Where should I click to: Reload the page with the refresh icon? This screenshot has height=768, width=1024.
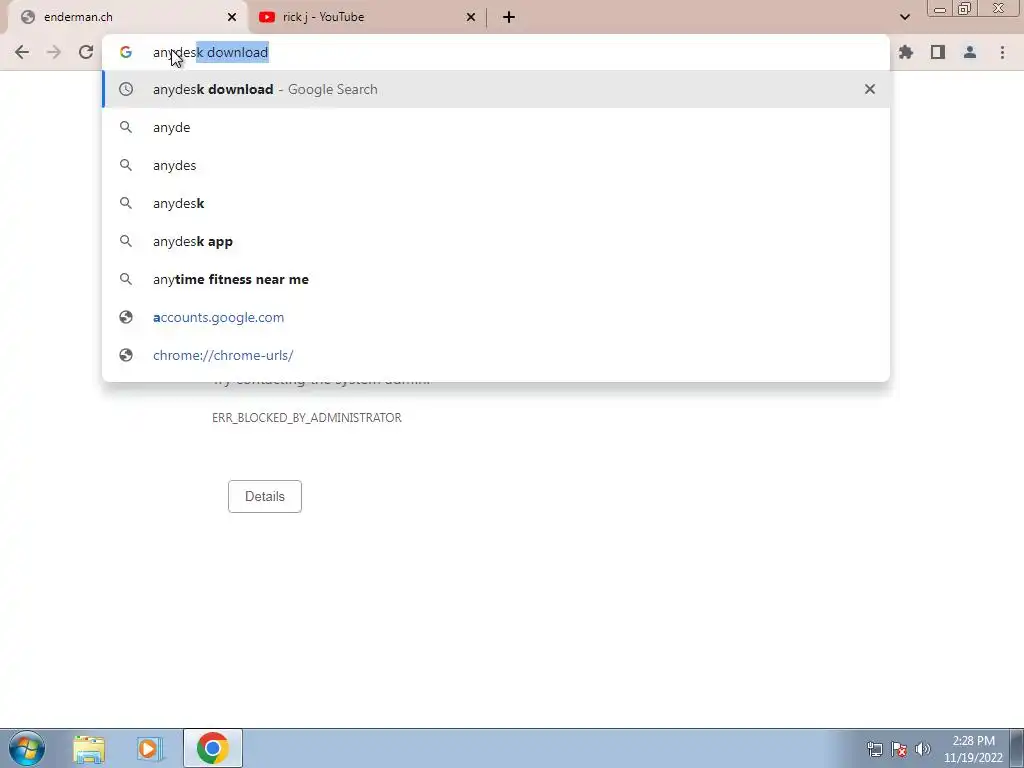[86, 52]
